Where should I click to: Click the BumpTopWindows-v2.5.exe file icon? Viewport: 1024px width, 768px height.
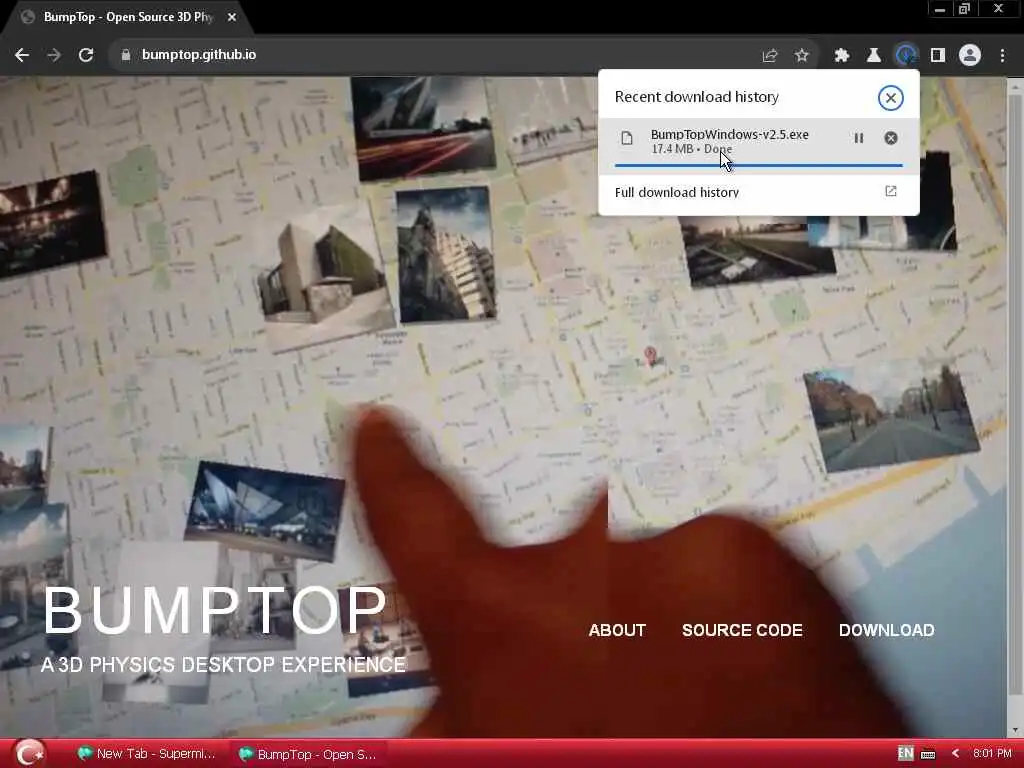pyautogui.click(x=627, y=138)
